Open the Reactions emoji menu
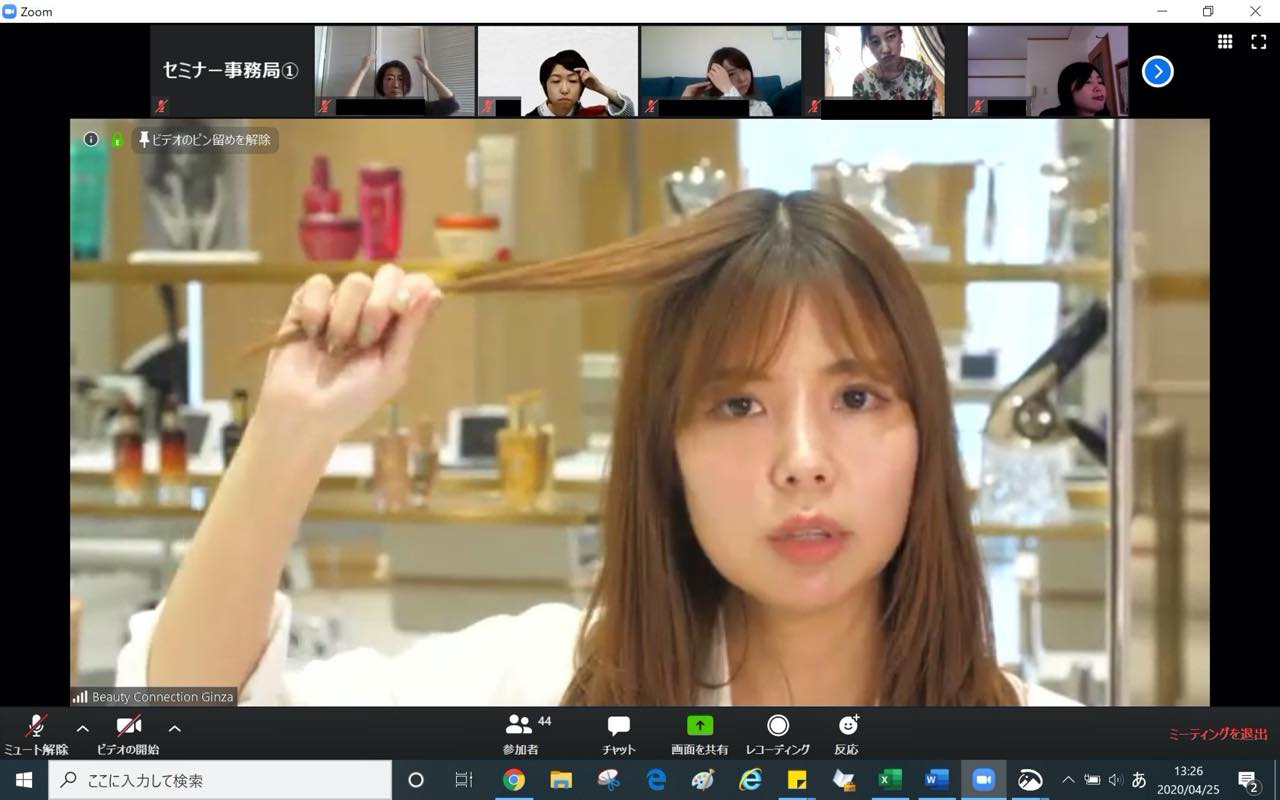Viewport: 1280px width, 800px height. click(x=847, y=726)
